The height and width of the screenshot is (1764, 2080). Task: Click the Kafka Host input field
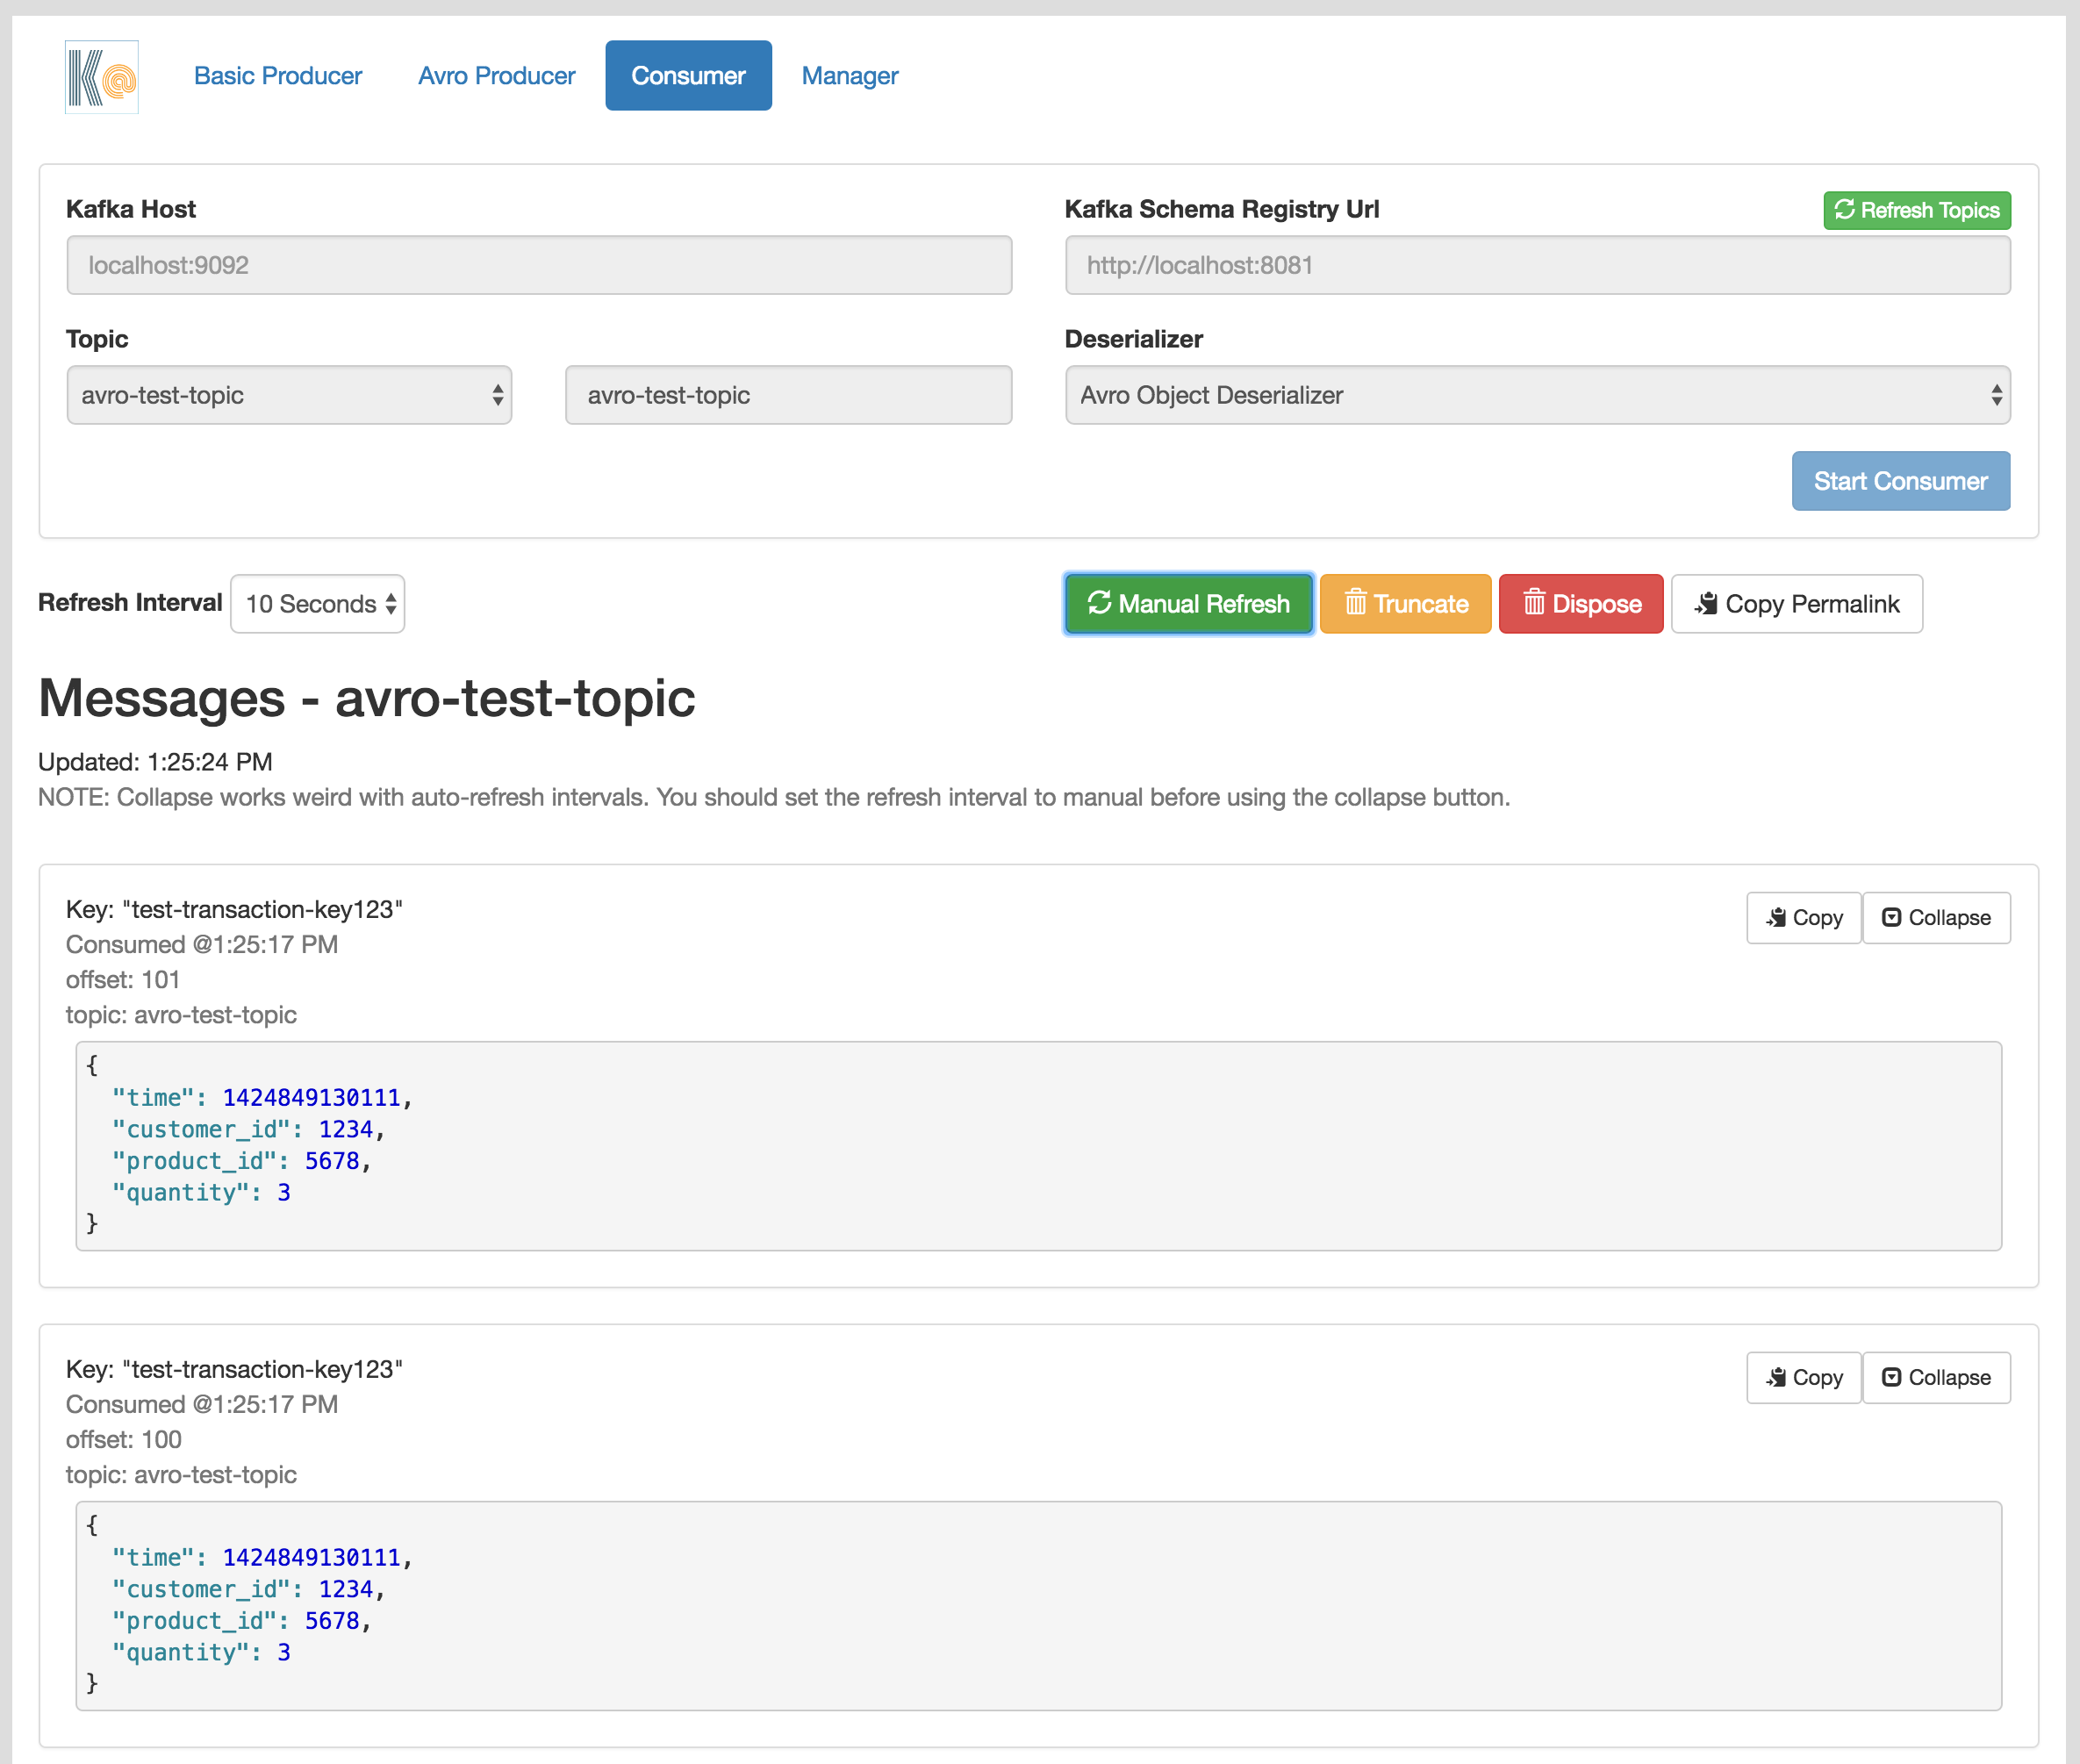click(x=539, y=265)
